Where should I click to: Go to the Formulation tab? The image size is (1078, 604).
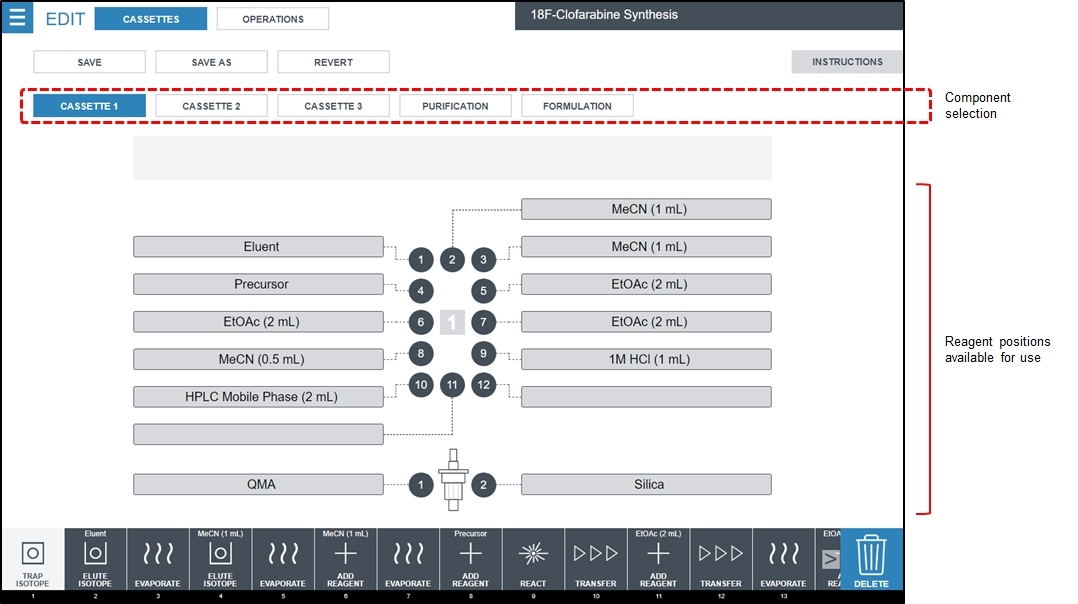pos(577,106)
